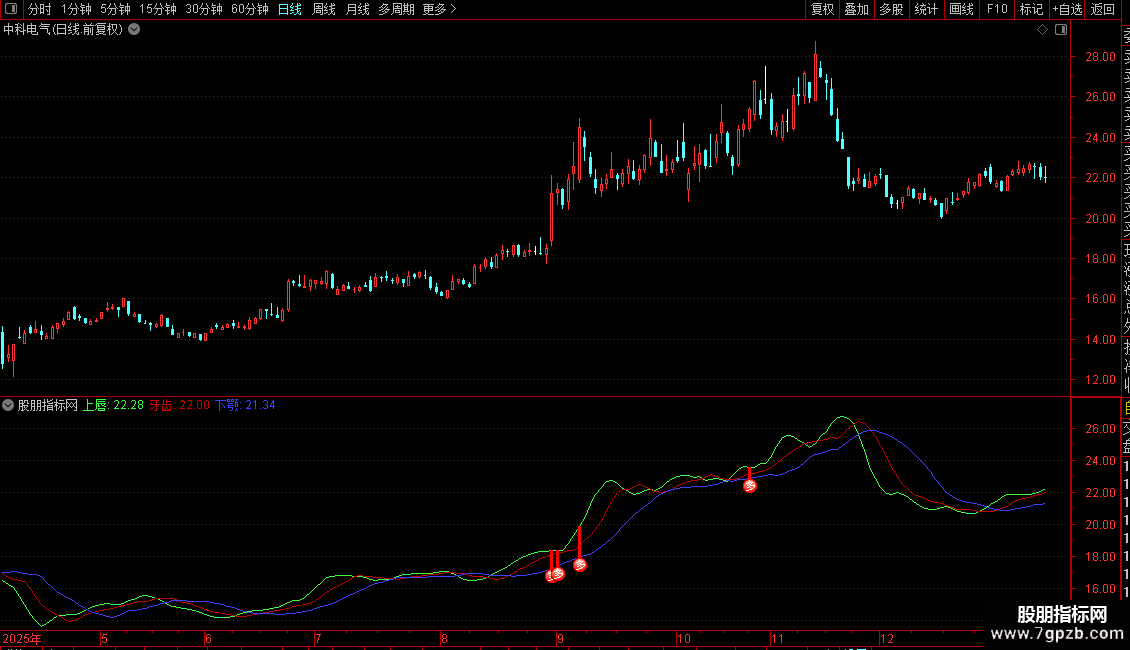The image size is (1130, 650).
Task: Click the 28.00 price axis label
Action: pyautogui.click(x=1100, y=56)
